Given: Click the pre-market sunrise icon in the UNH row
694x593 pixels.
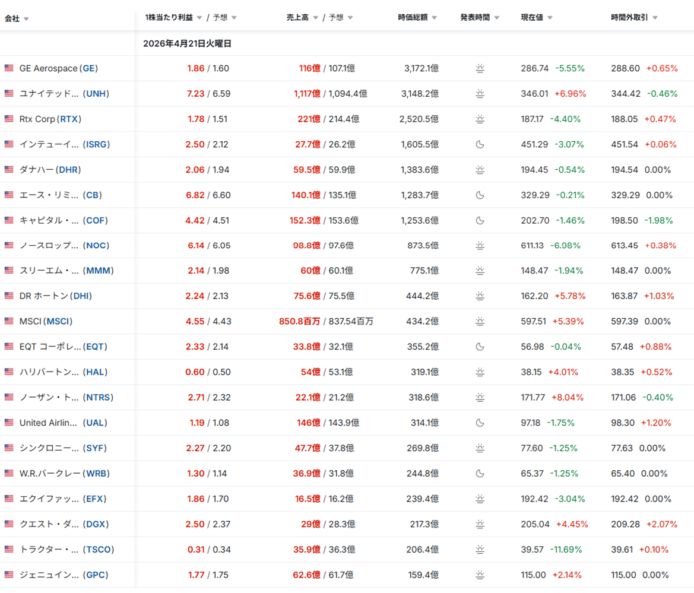Looking at the screenshot, I should [x=481, y=93].
